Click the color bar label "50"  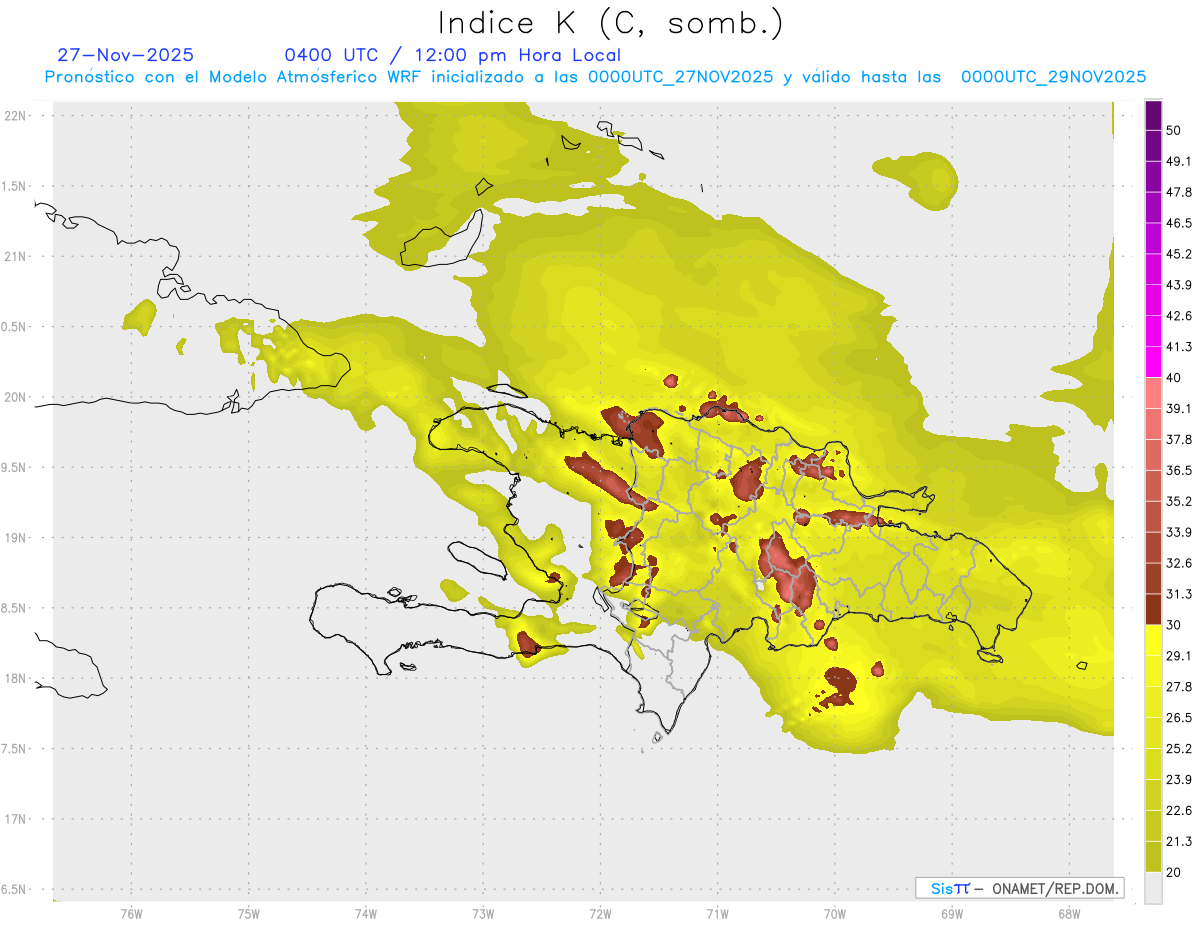(x=1174, y=131)
